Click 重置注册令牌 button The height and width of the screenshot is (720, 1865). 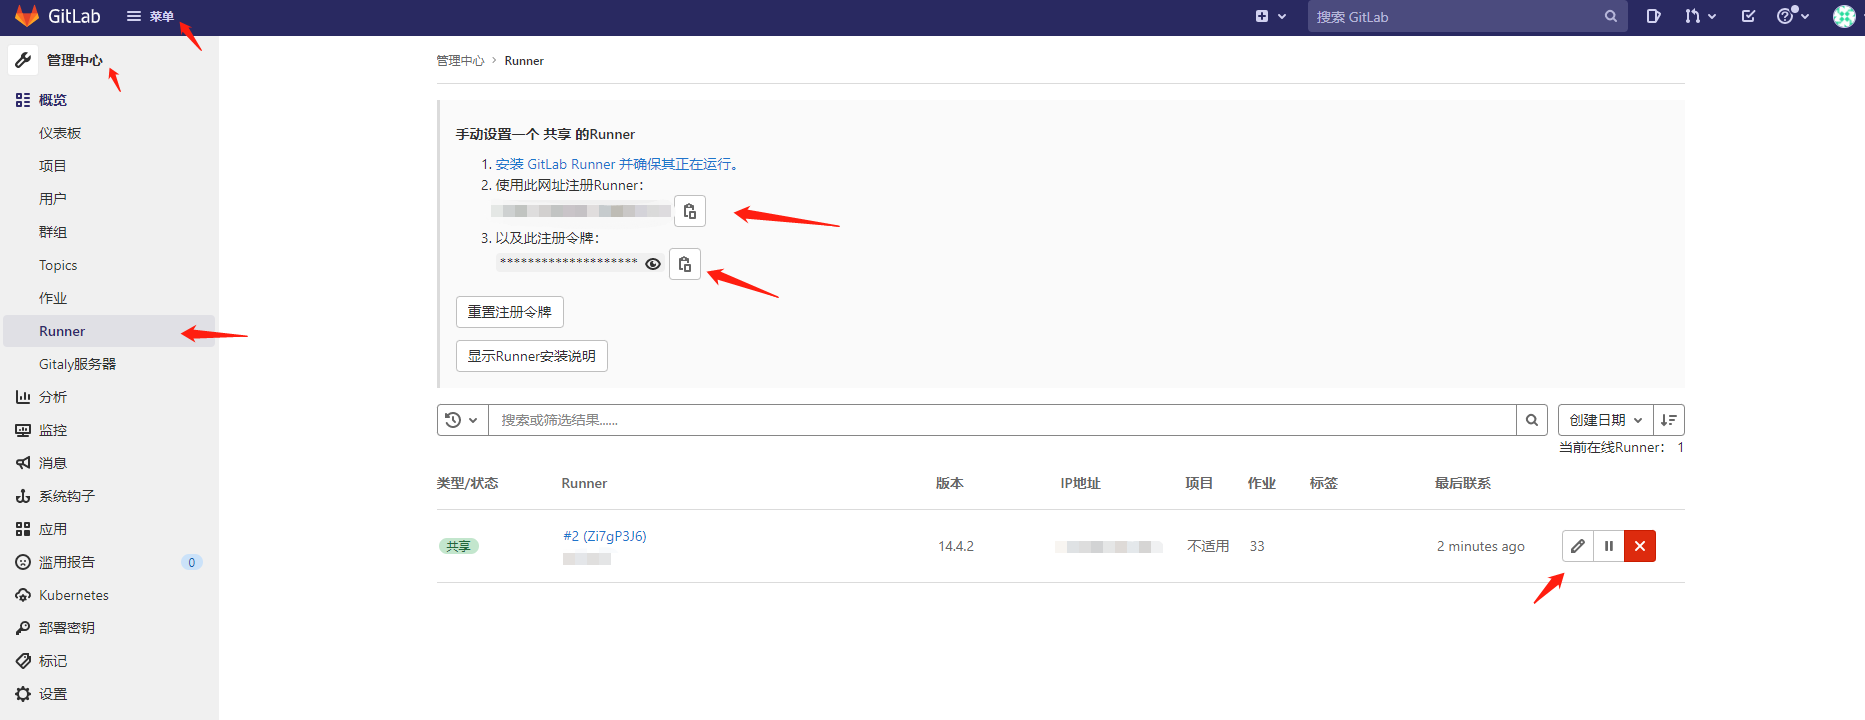510,312
